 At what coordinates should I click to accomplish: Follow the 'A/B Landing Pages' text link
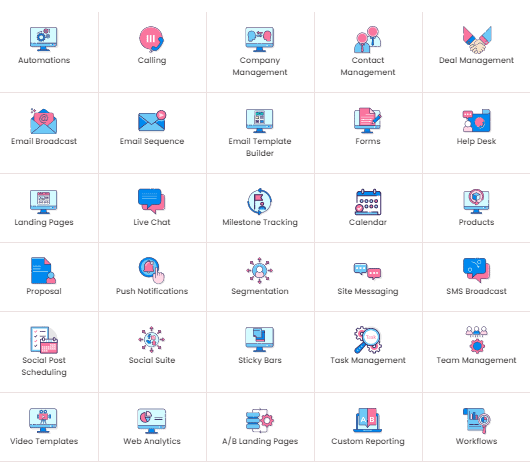click(260, 442)
